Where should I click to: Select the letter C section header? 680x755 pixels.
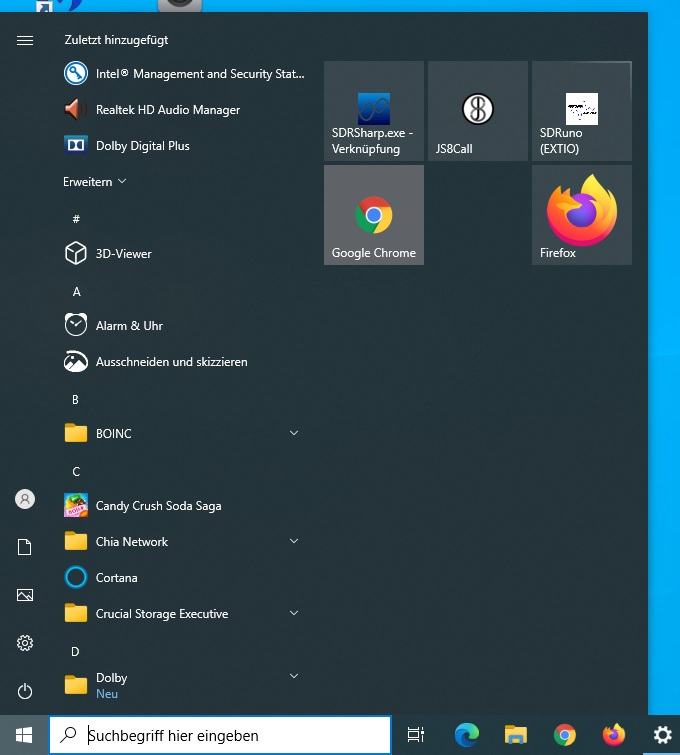[x=76, y=471]
